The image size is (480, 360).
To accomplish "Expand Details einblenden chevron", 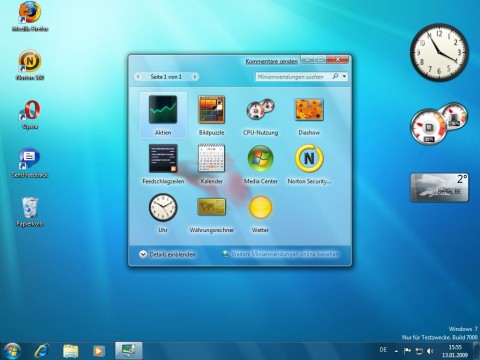I will (x=143, y=254).
